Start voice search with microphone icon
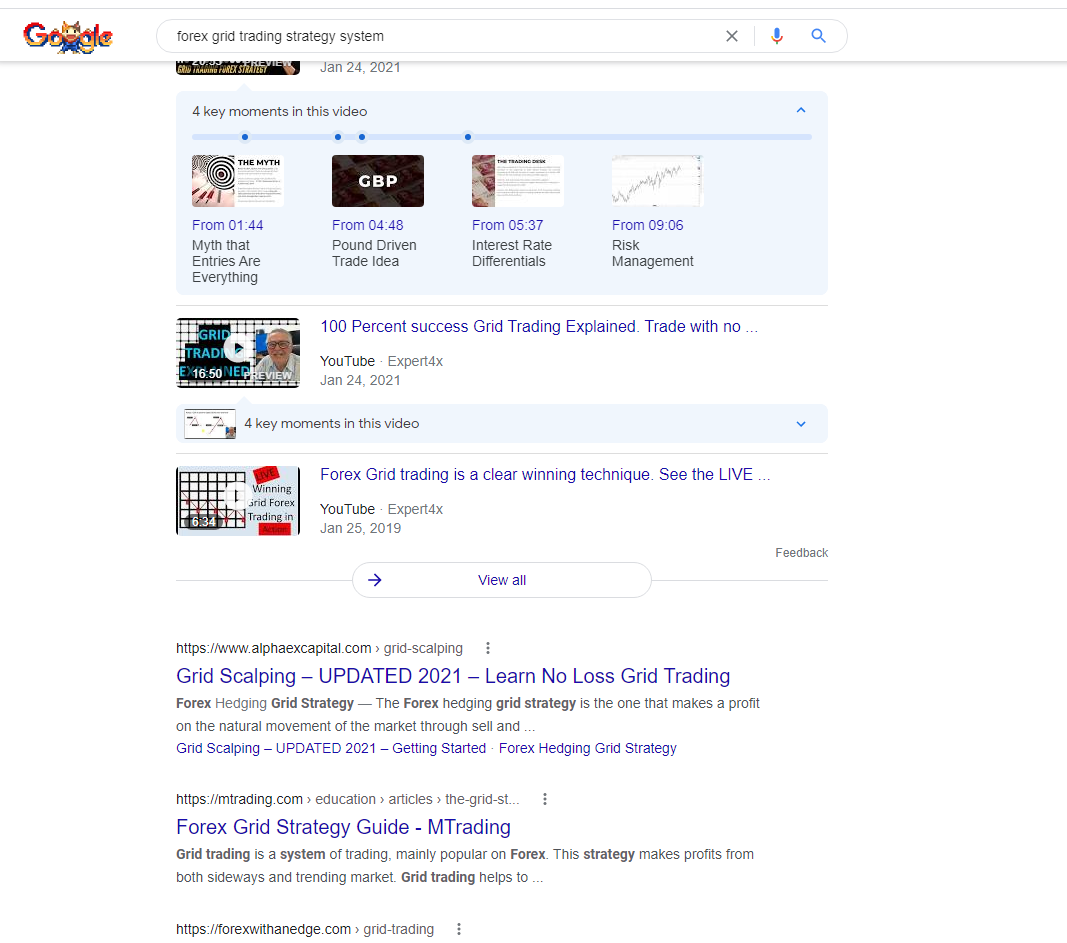This screenshot has height=943, width=1067. point(776,36)
